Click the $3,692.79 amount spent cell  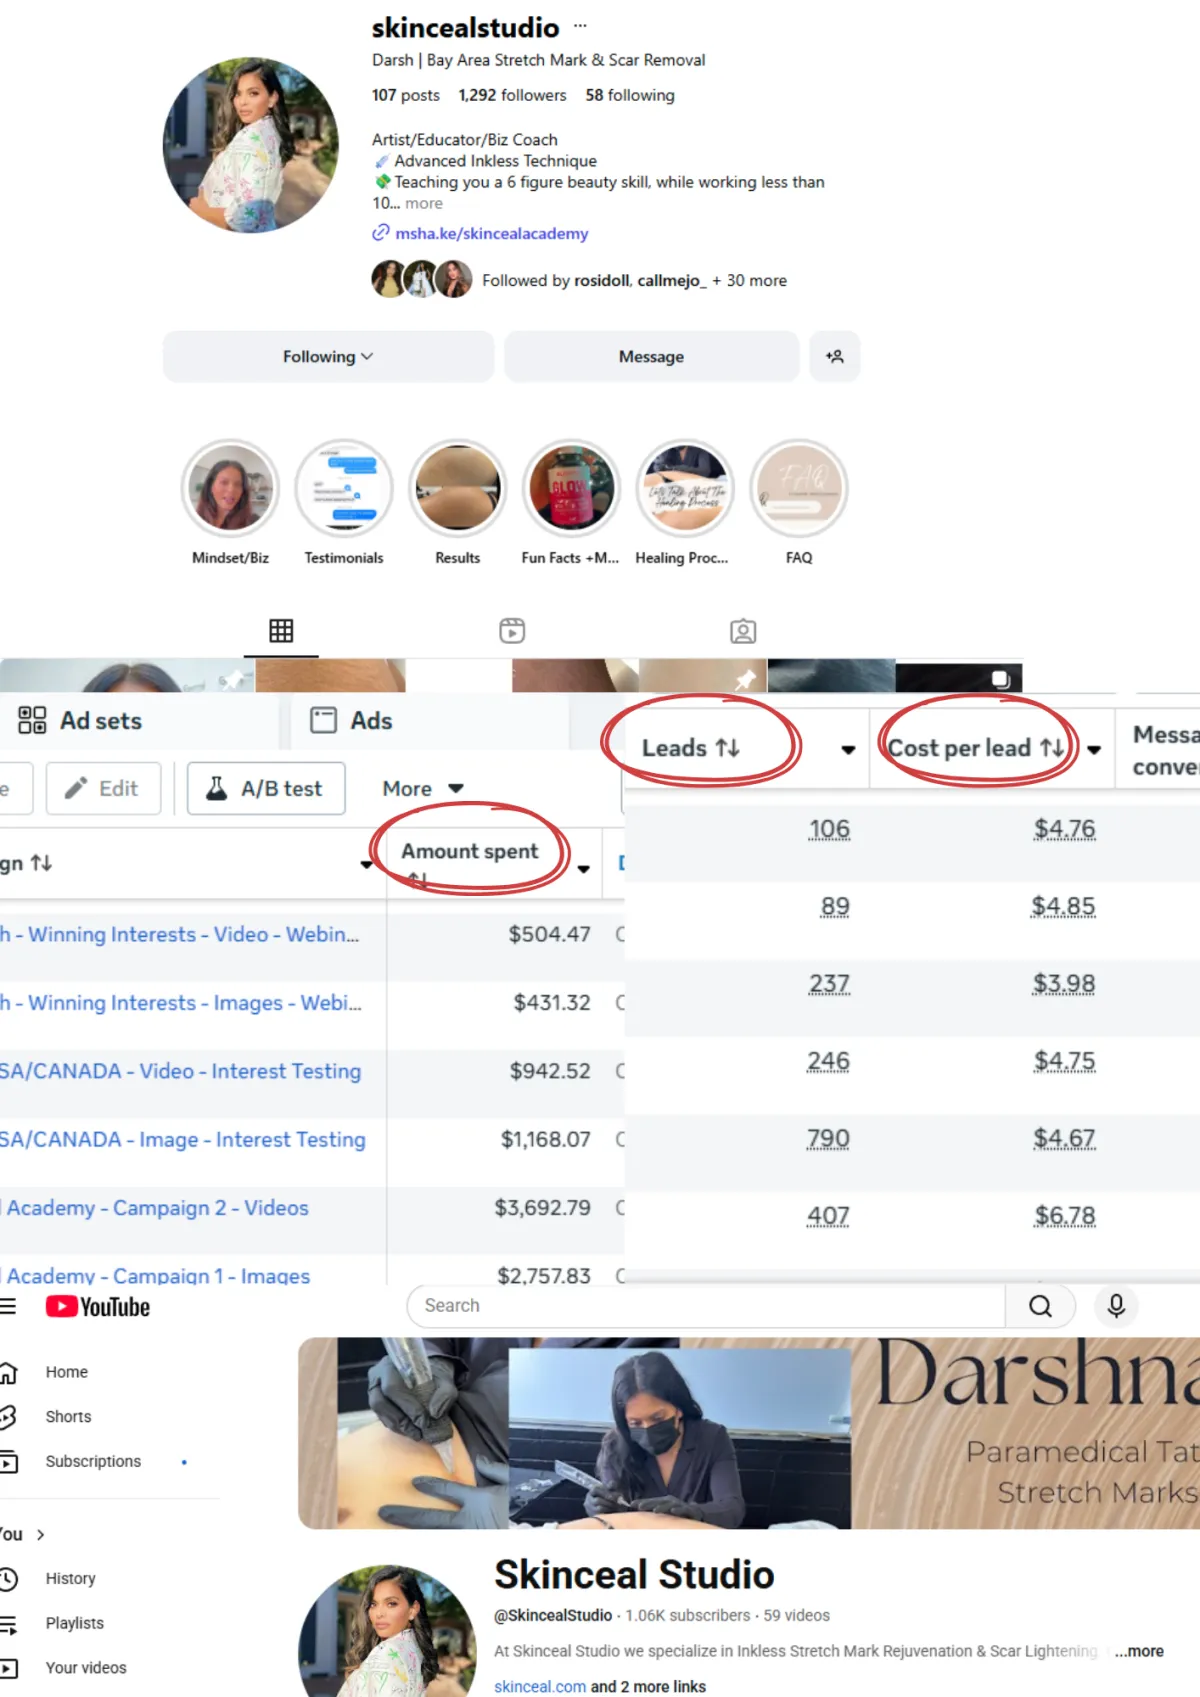point(542,1207)
